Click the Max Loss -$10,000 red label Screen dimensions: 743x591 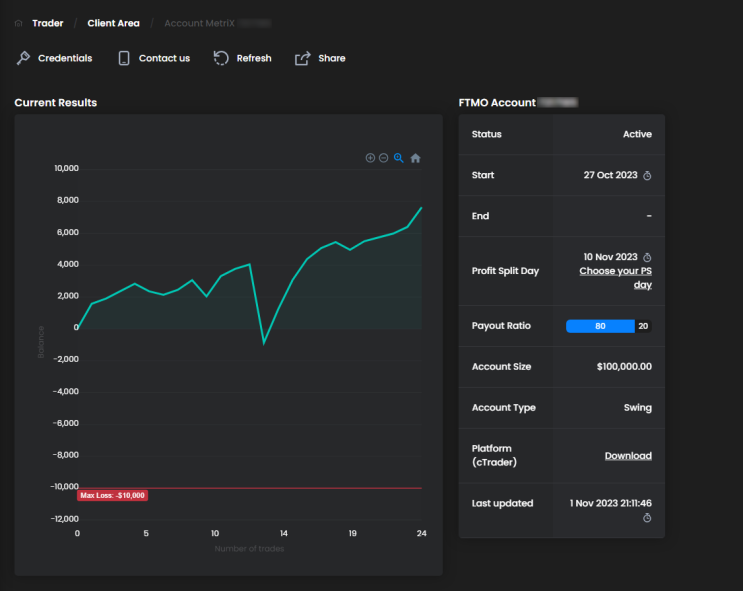click(112, 495)
